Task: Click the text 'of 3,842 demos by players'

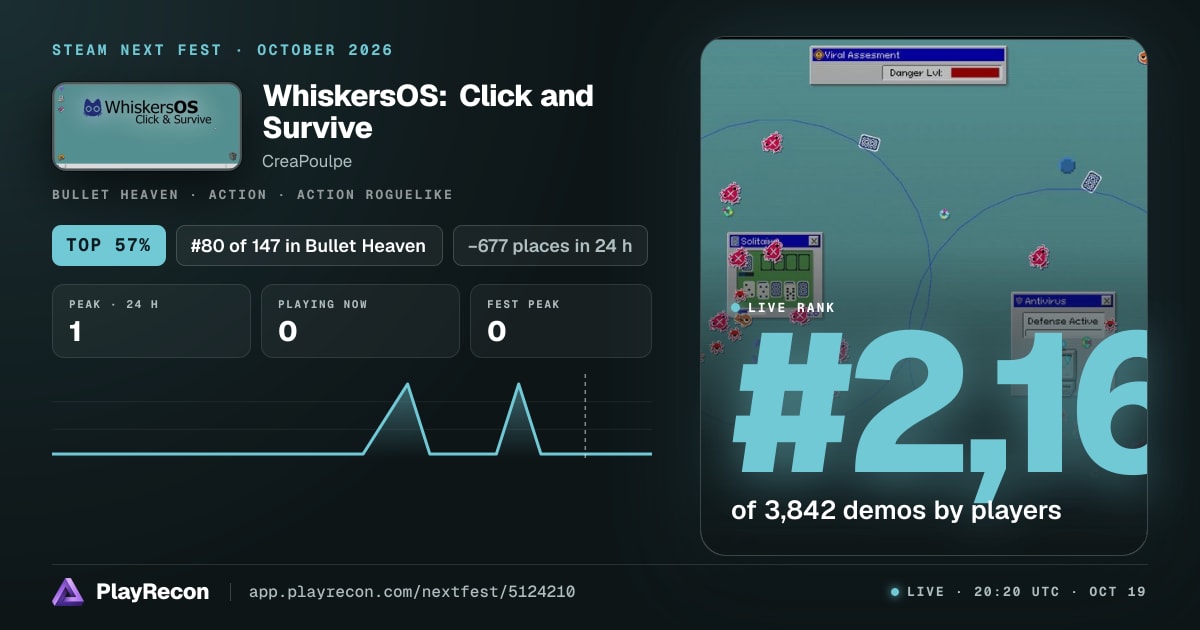Action: click(896, 510)
